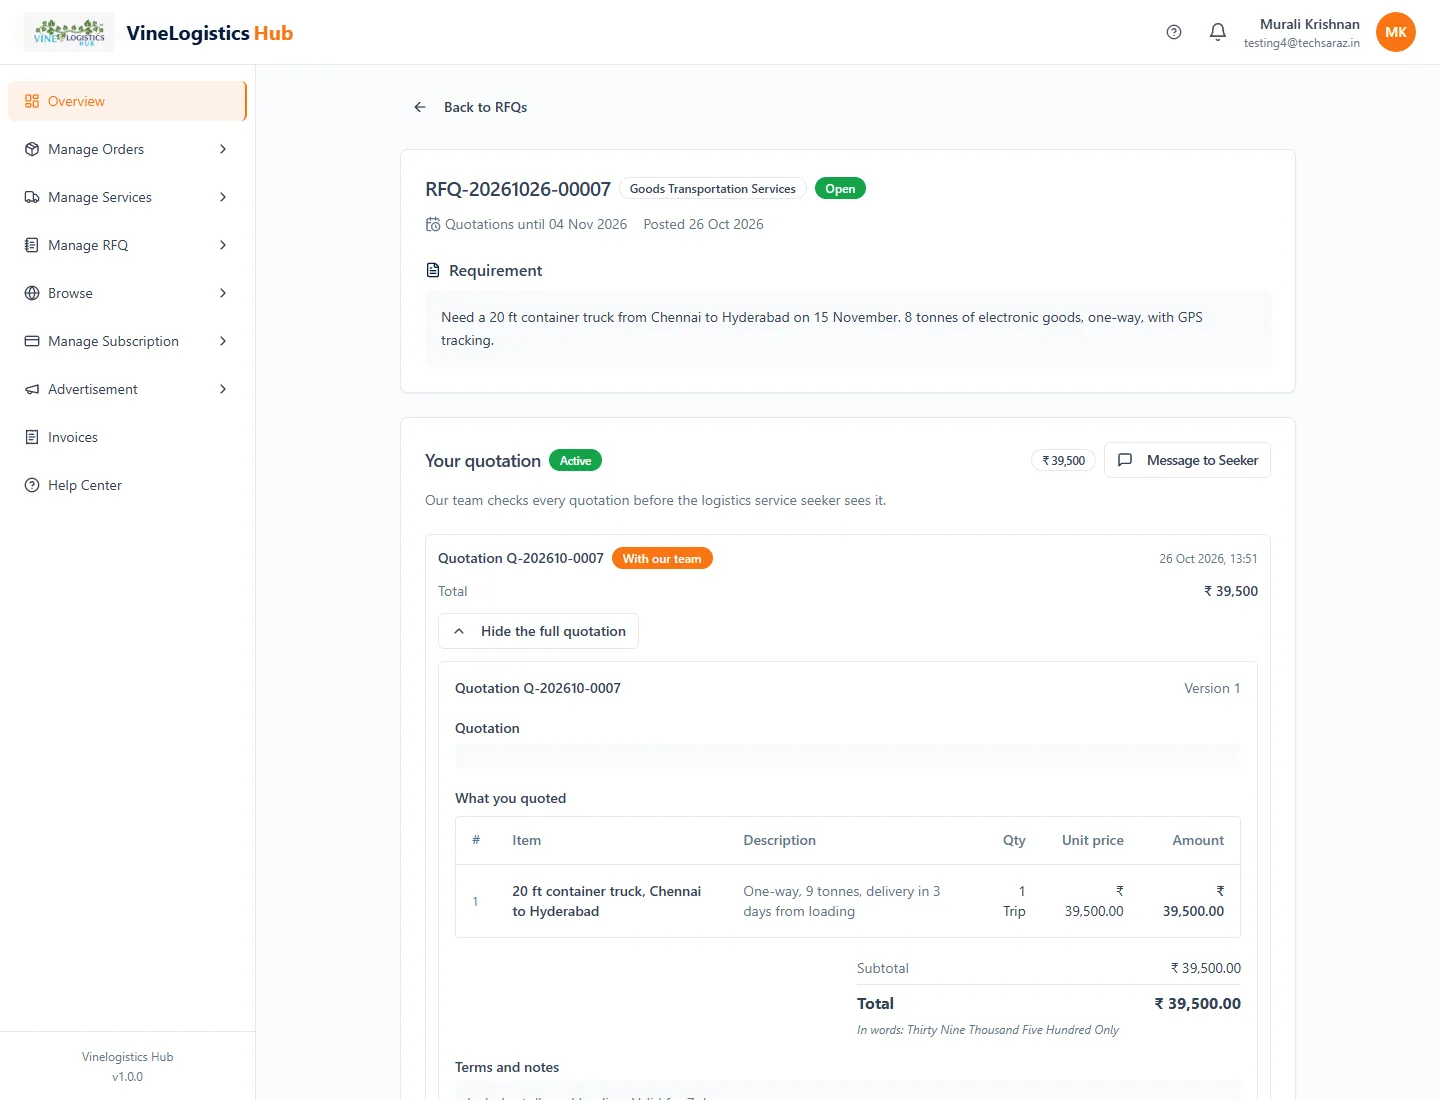This screenshot has height=1100, width=1440.
Task: Click the ₹ 39,500 price chip
Action: click(x=1063, y=461)
